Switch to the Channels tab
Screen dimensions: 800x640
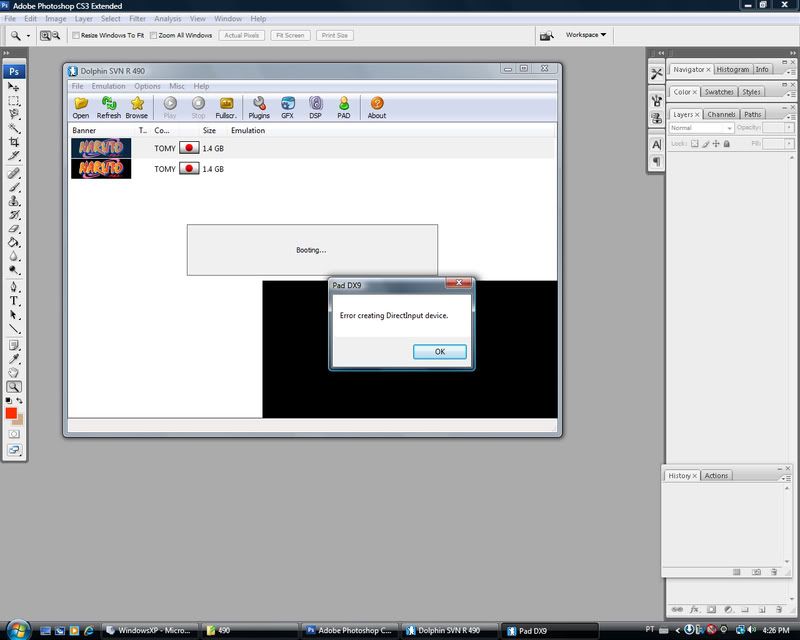(721, 114)
